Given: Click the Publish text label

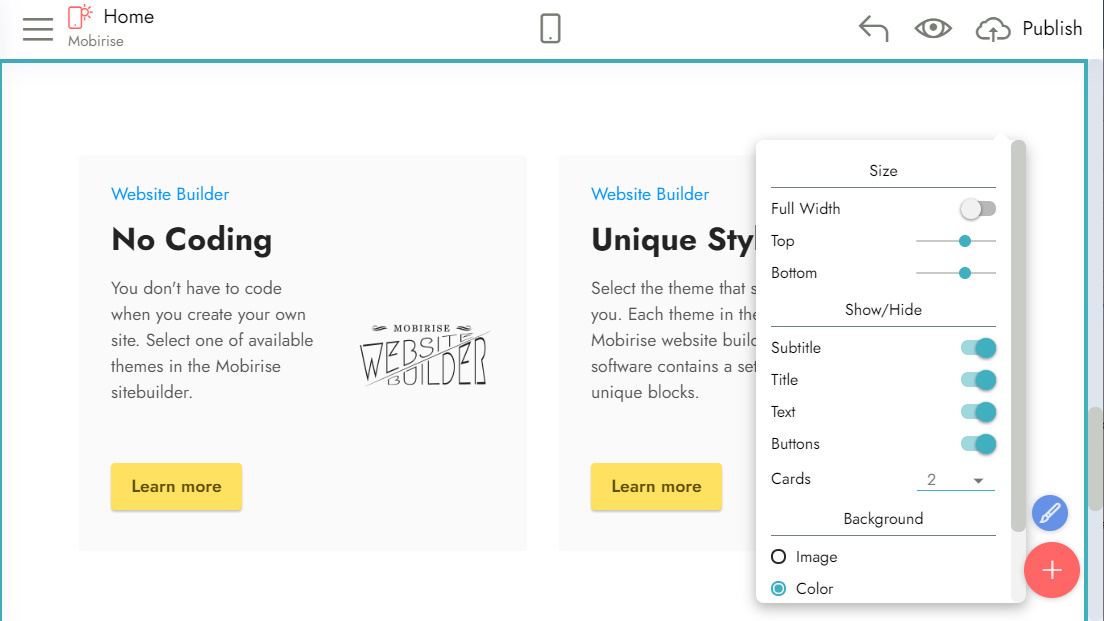Looking at the screenshot, I should (x=1052, y=28).
